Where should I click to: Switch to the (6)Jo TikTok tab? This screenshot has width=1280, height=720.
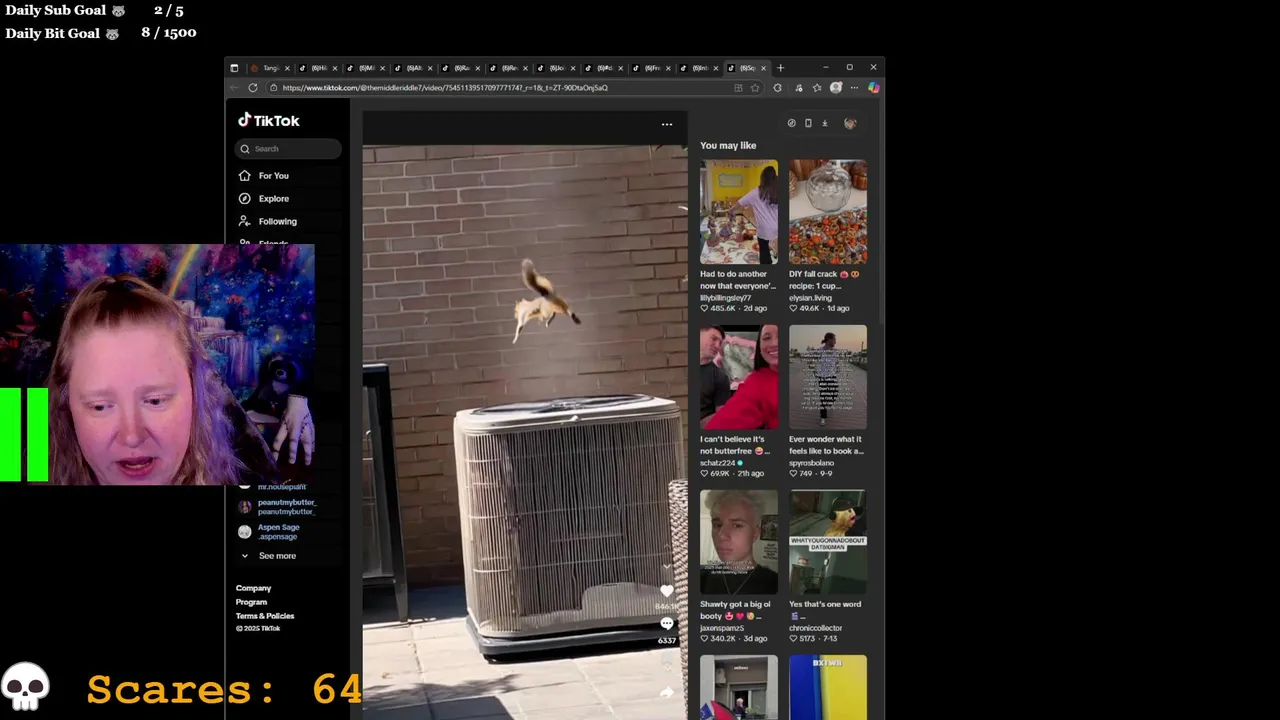[x=556, y=68]
